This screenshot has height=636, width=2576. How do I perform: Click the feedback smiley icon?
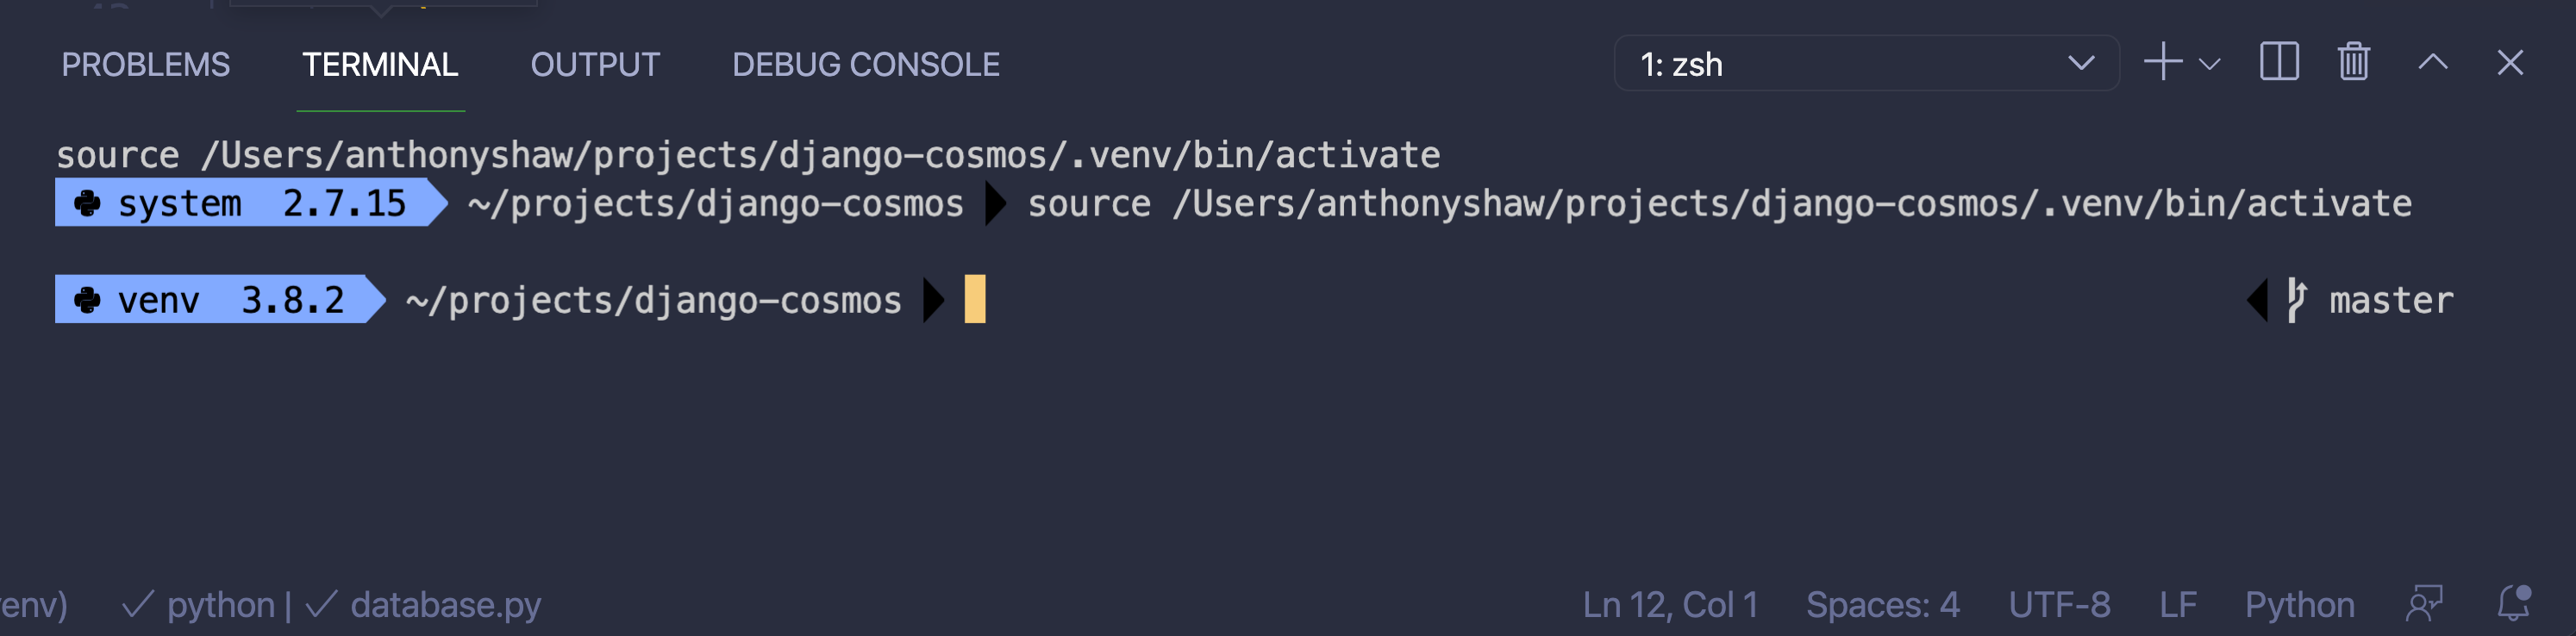tap(2424, 604)
